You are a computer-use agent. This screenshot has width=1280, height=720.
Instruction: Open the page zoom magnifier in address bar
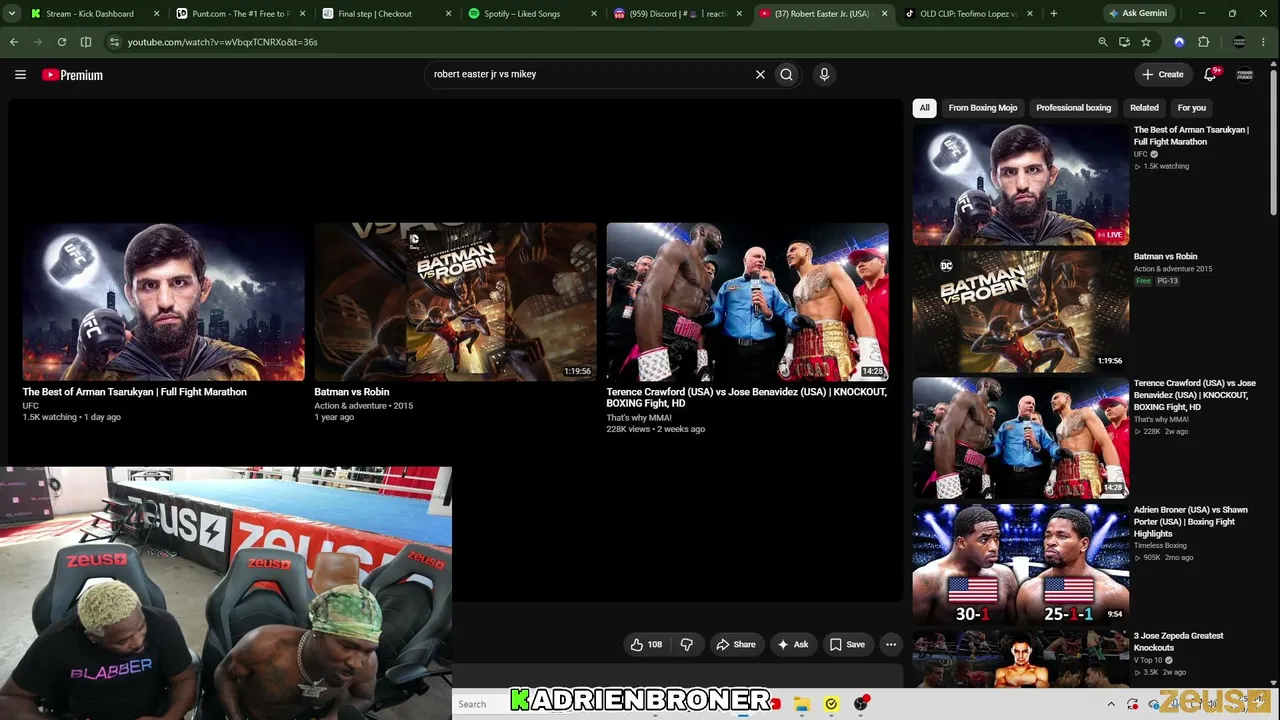pos(1103,42)
